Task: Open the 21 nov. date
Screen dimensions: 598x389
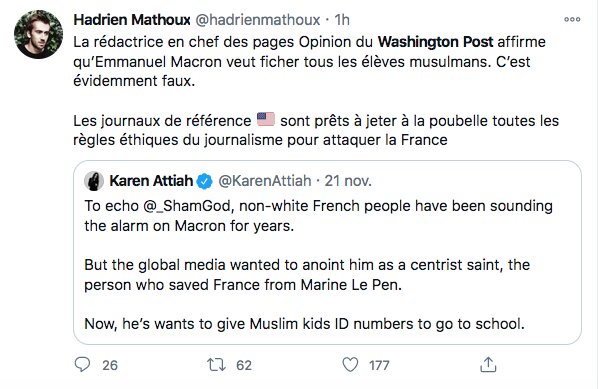Action: tap(348, 181)
